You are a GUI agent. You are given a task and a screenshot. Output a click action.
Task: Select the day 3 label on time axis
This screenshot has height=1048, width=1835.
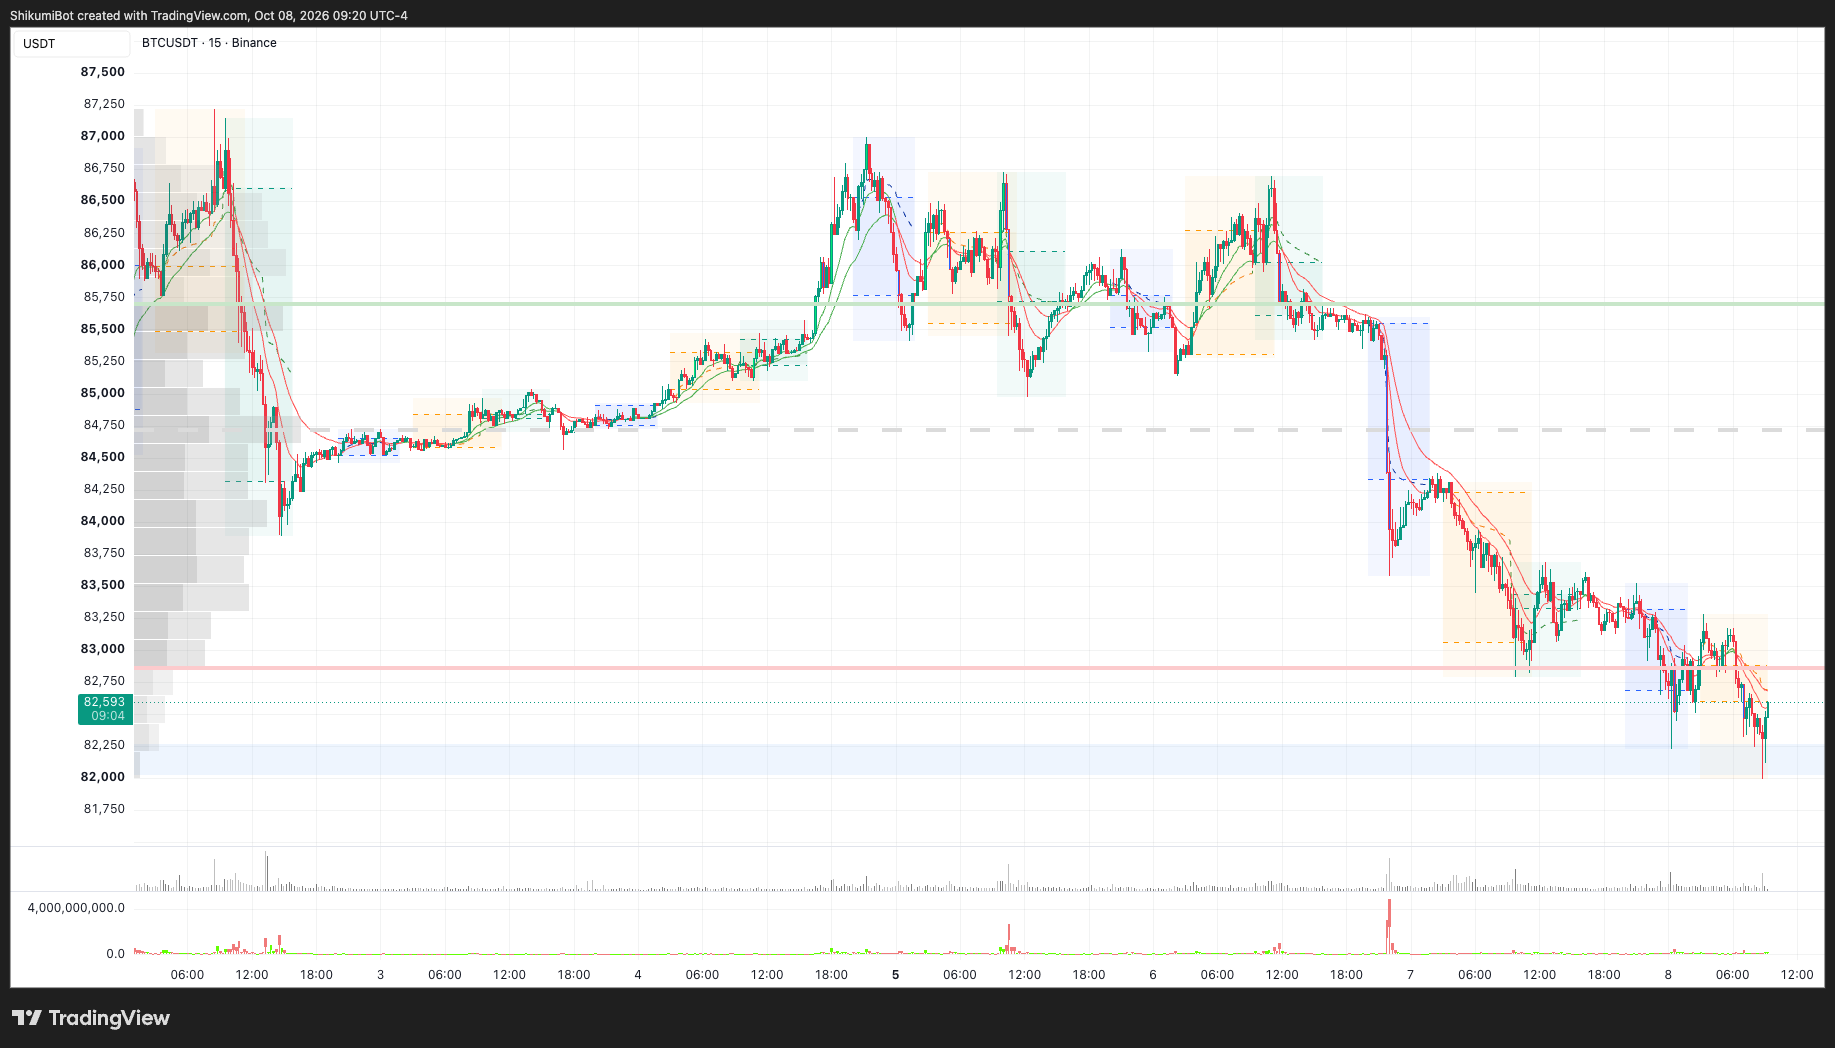(x=380, y=975)
